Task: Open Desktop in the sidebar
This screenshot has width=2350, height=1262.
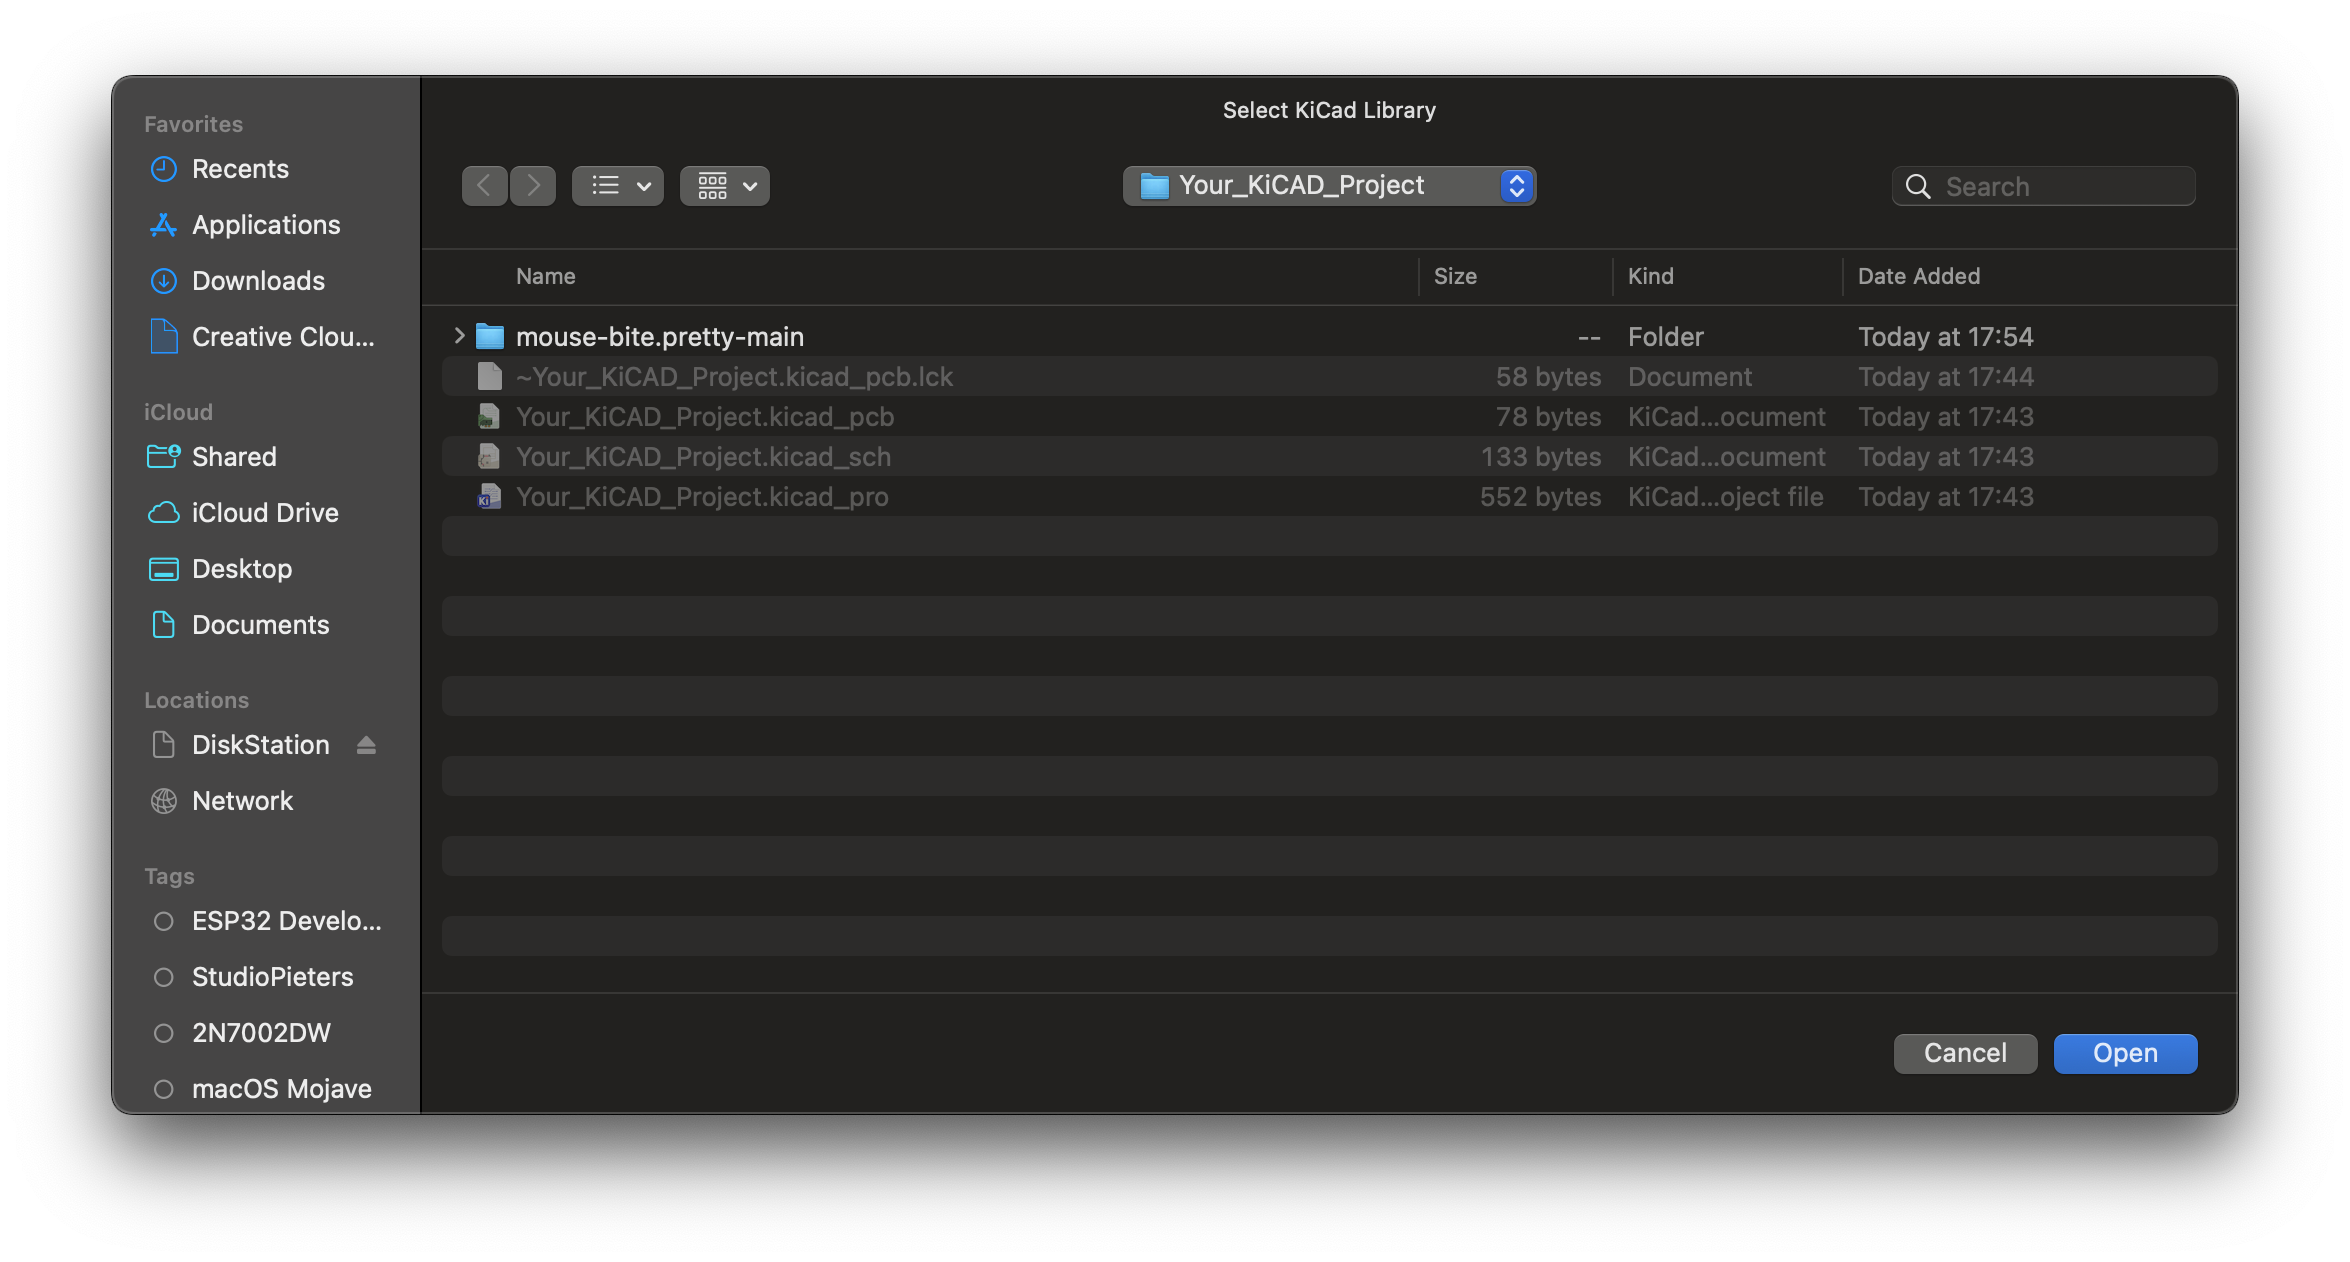Action: click(x=242, y=569)
